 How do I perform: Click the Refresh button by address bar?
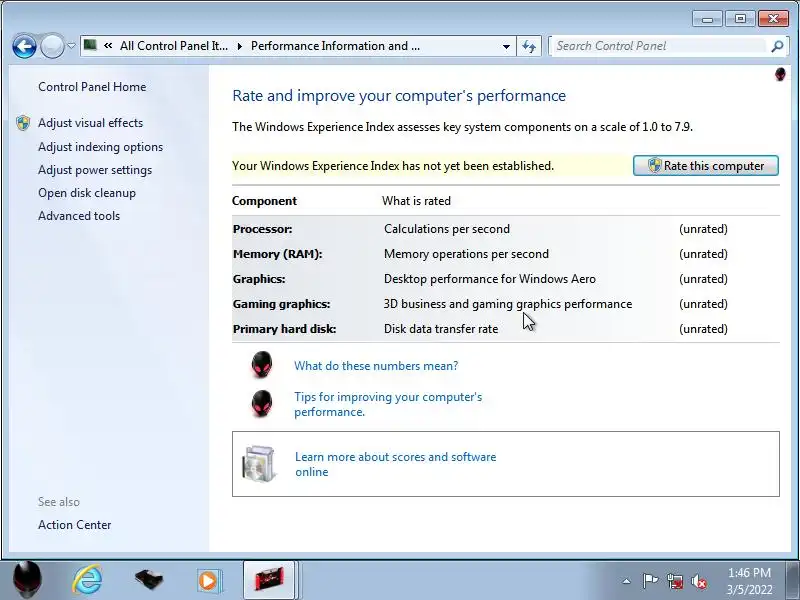click(529, 46)
